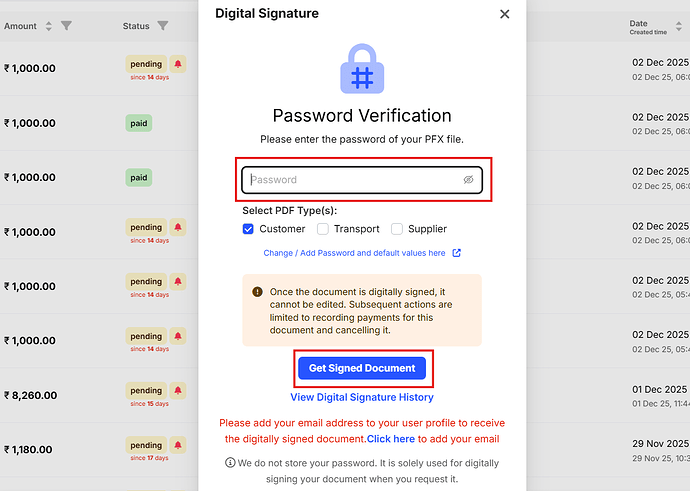This screenshot has height=491, width=690.
Task: Click the external link icon beside Change / Add Password
Action: [x=457, y=253]
